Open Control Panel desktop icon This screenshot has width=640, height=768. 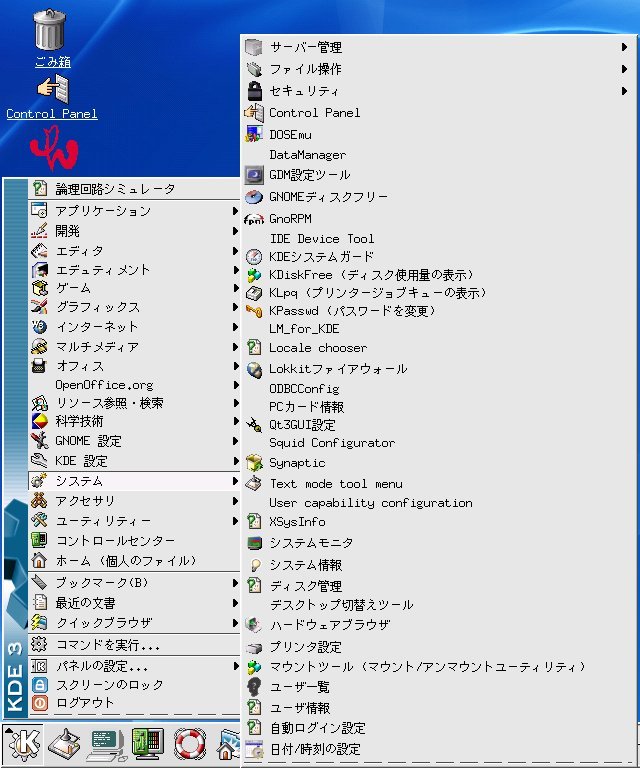point(54,89)
